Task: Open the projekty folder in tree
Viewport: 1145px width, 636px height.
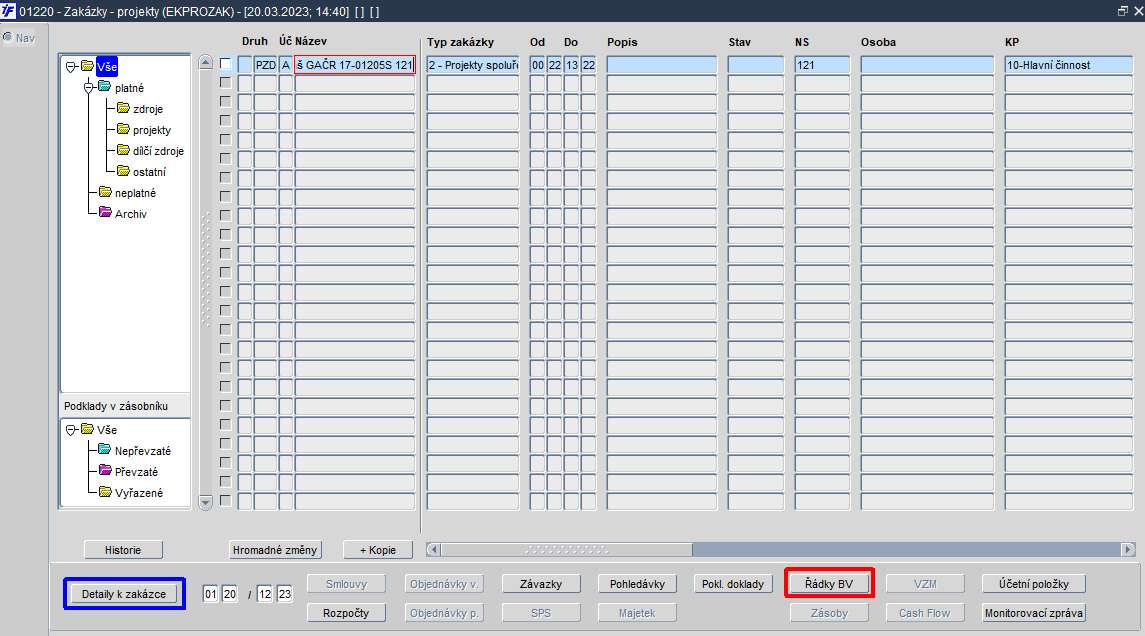Action: click(144, 129)
